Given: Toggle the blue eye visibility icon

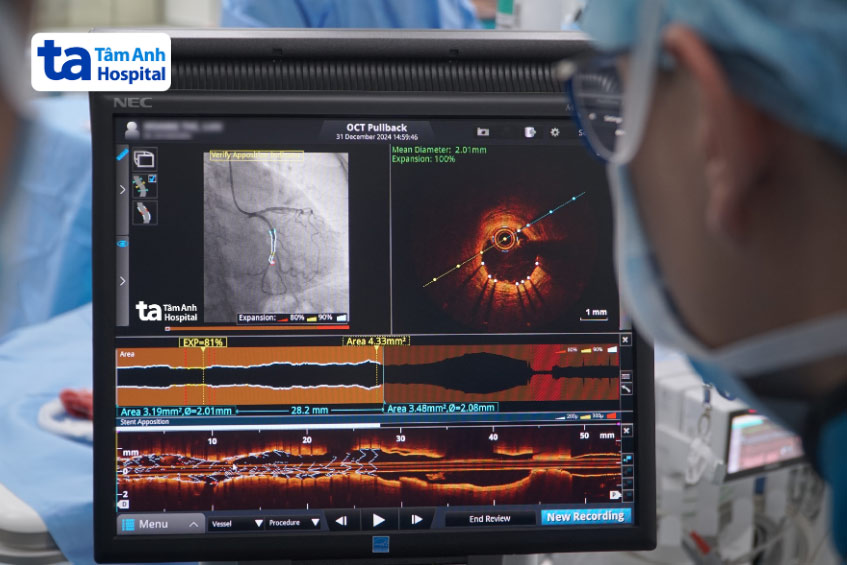Looking at the screenshot, I should (122, 244).
